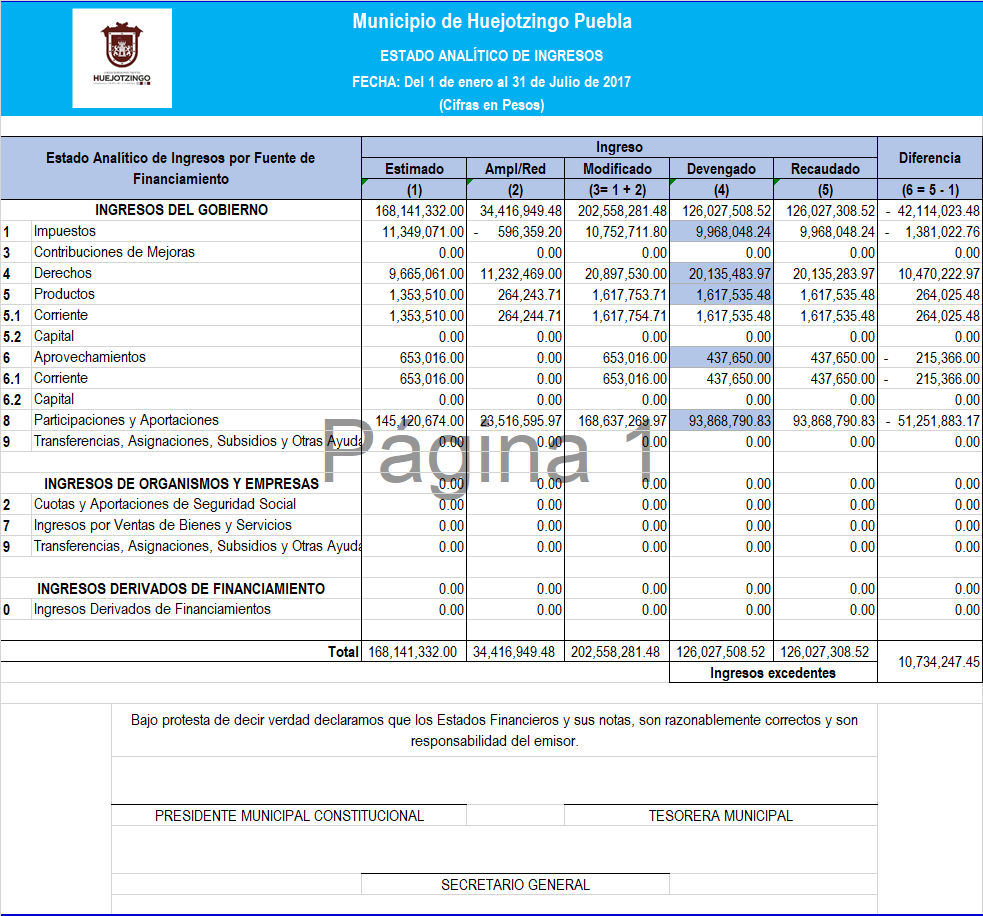The height and width of the screenshot is (916, 983).
Task: Click the INGRESOS DE ORGANISMOS Y EMPRESAS heading
Action: click(181, 483)
